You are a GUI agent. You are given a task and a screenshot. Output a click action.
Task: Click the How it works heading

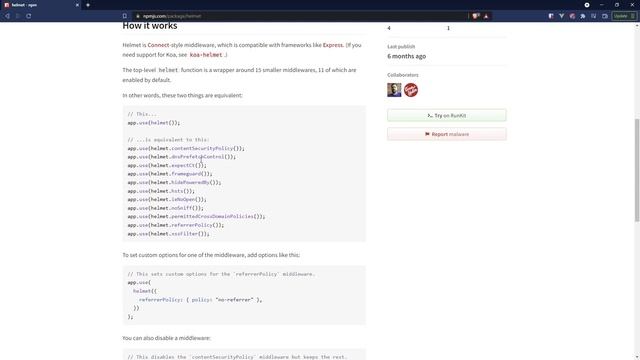click(x=150, y=26)
